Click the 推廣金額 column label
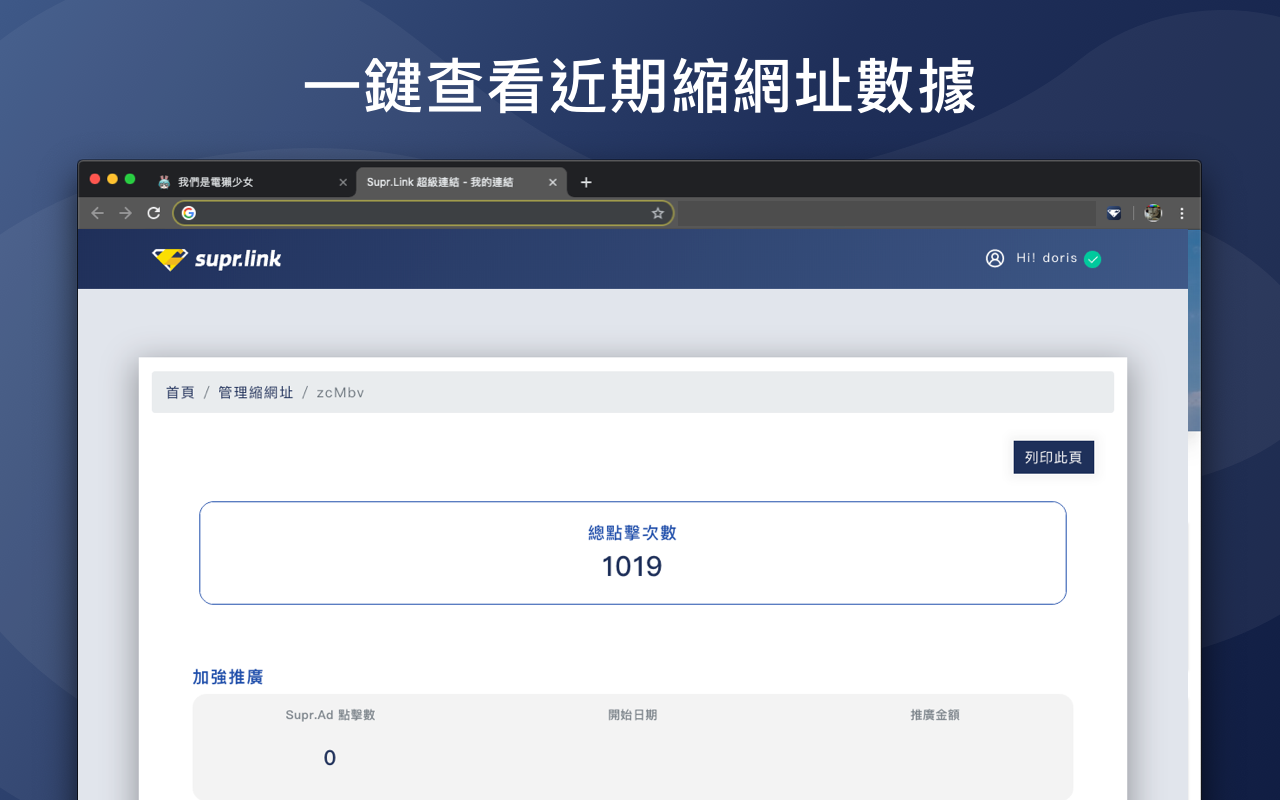 [935, 715]
